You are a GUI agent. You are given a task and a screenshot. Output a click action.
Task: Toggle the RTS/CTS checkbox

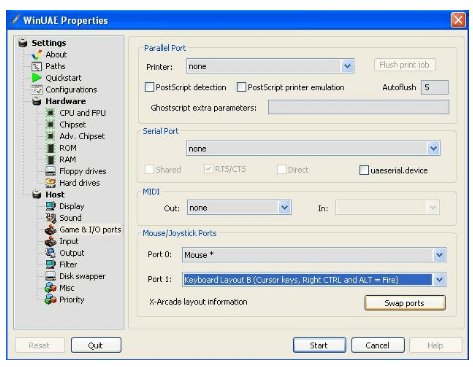[x=208, y=169]
